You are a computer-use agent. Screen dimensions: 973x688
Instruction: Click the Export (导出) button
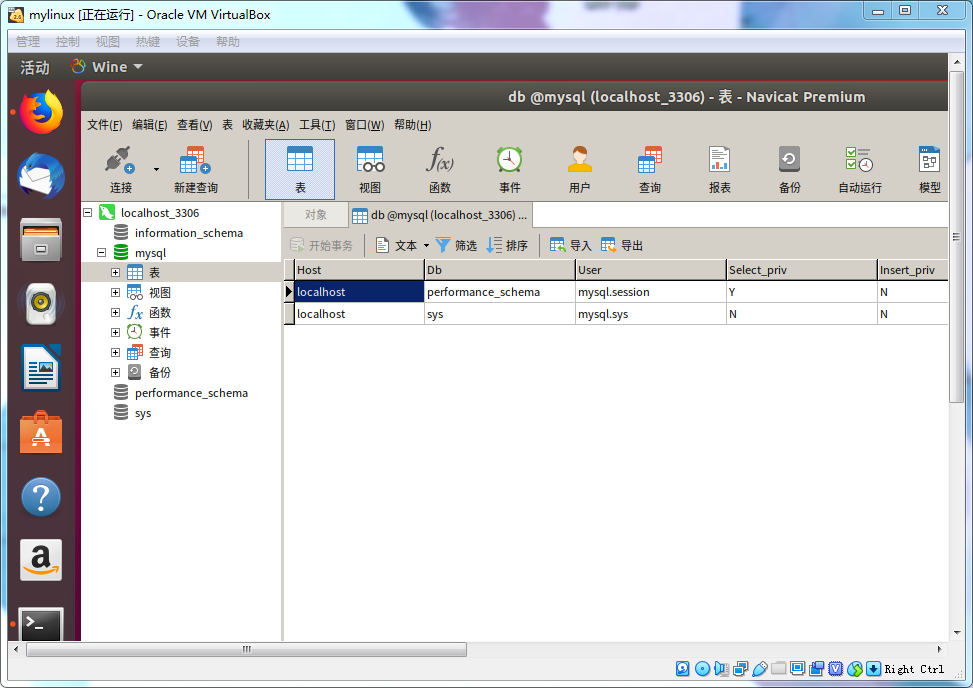pyautogui.click(x=622, y=246)
